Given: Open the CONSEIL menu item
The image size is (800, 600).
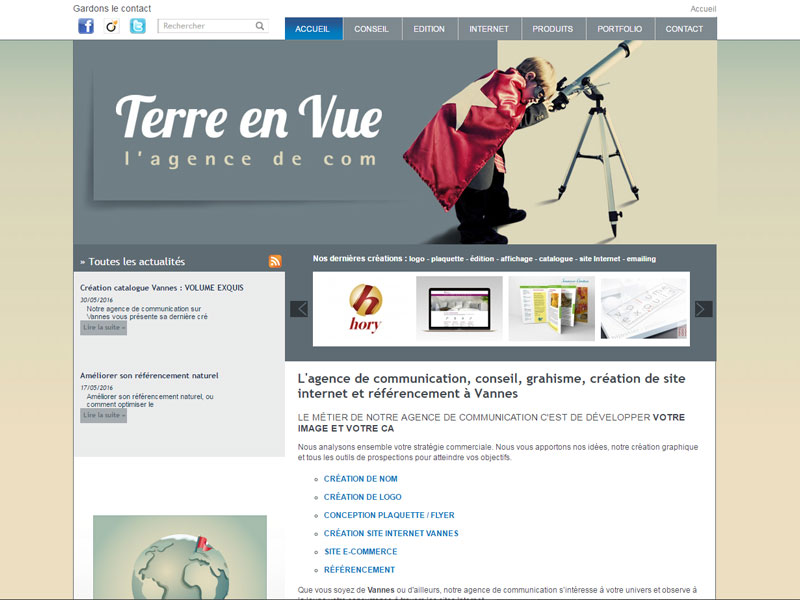Looking at the screenshot, I should [372, 29].
